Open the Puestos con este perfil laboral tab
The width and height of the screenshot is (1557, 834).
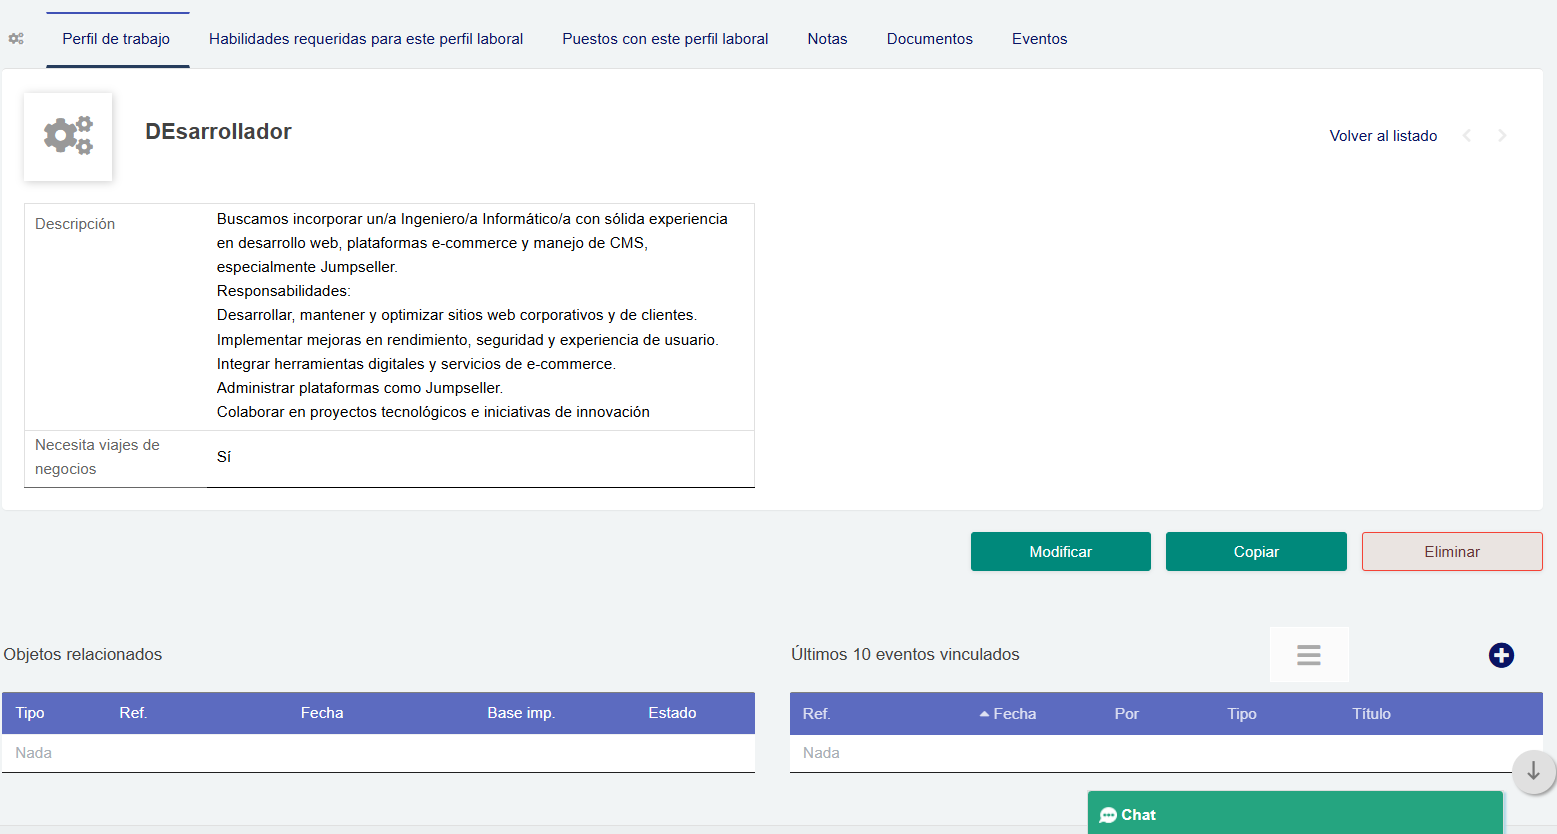664,38
